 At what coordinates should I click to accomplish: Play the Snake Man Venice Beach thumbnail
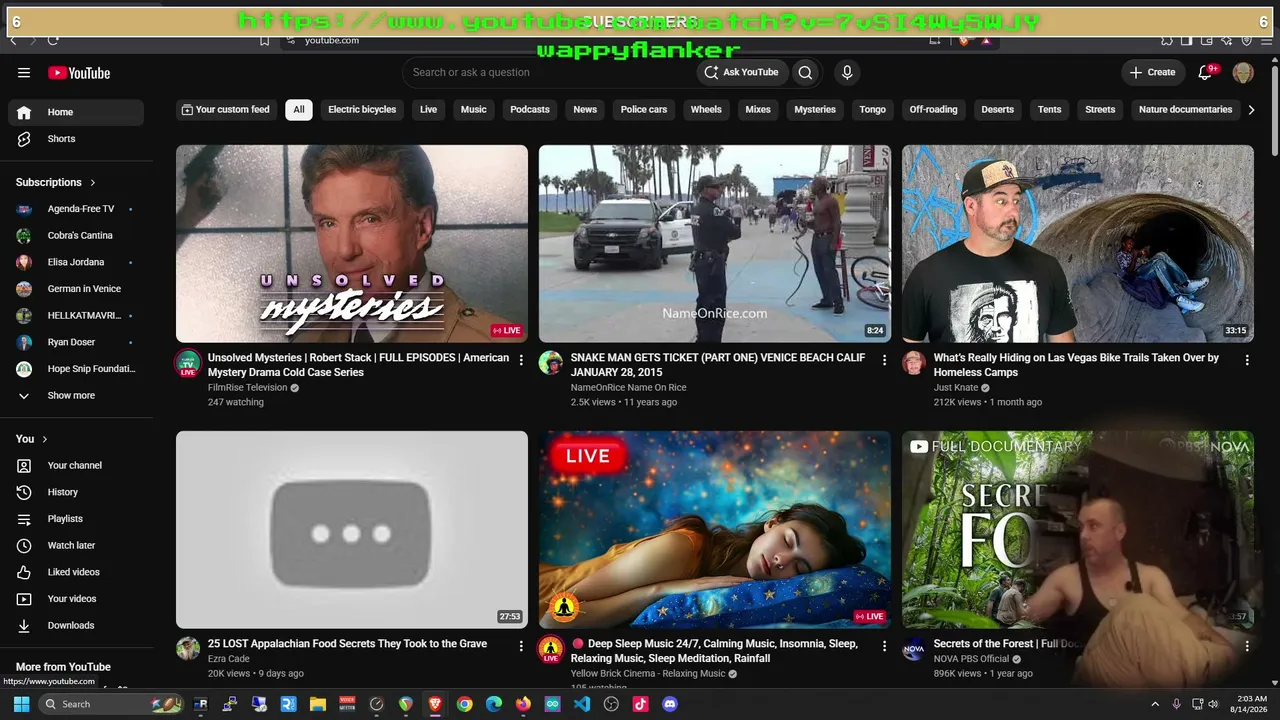click(715, 244)
